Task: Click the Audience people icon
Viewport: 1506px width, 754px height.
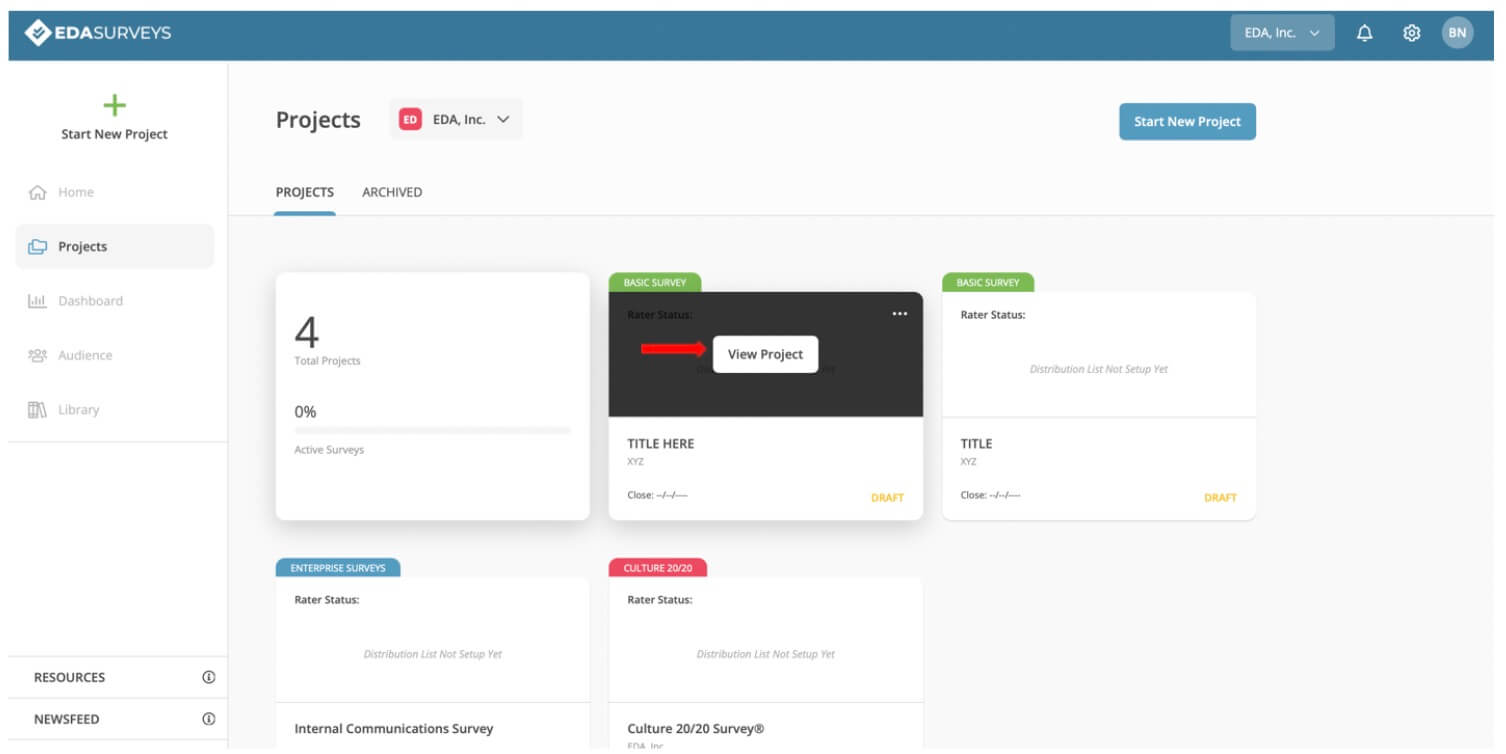Action: point(38,355)
